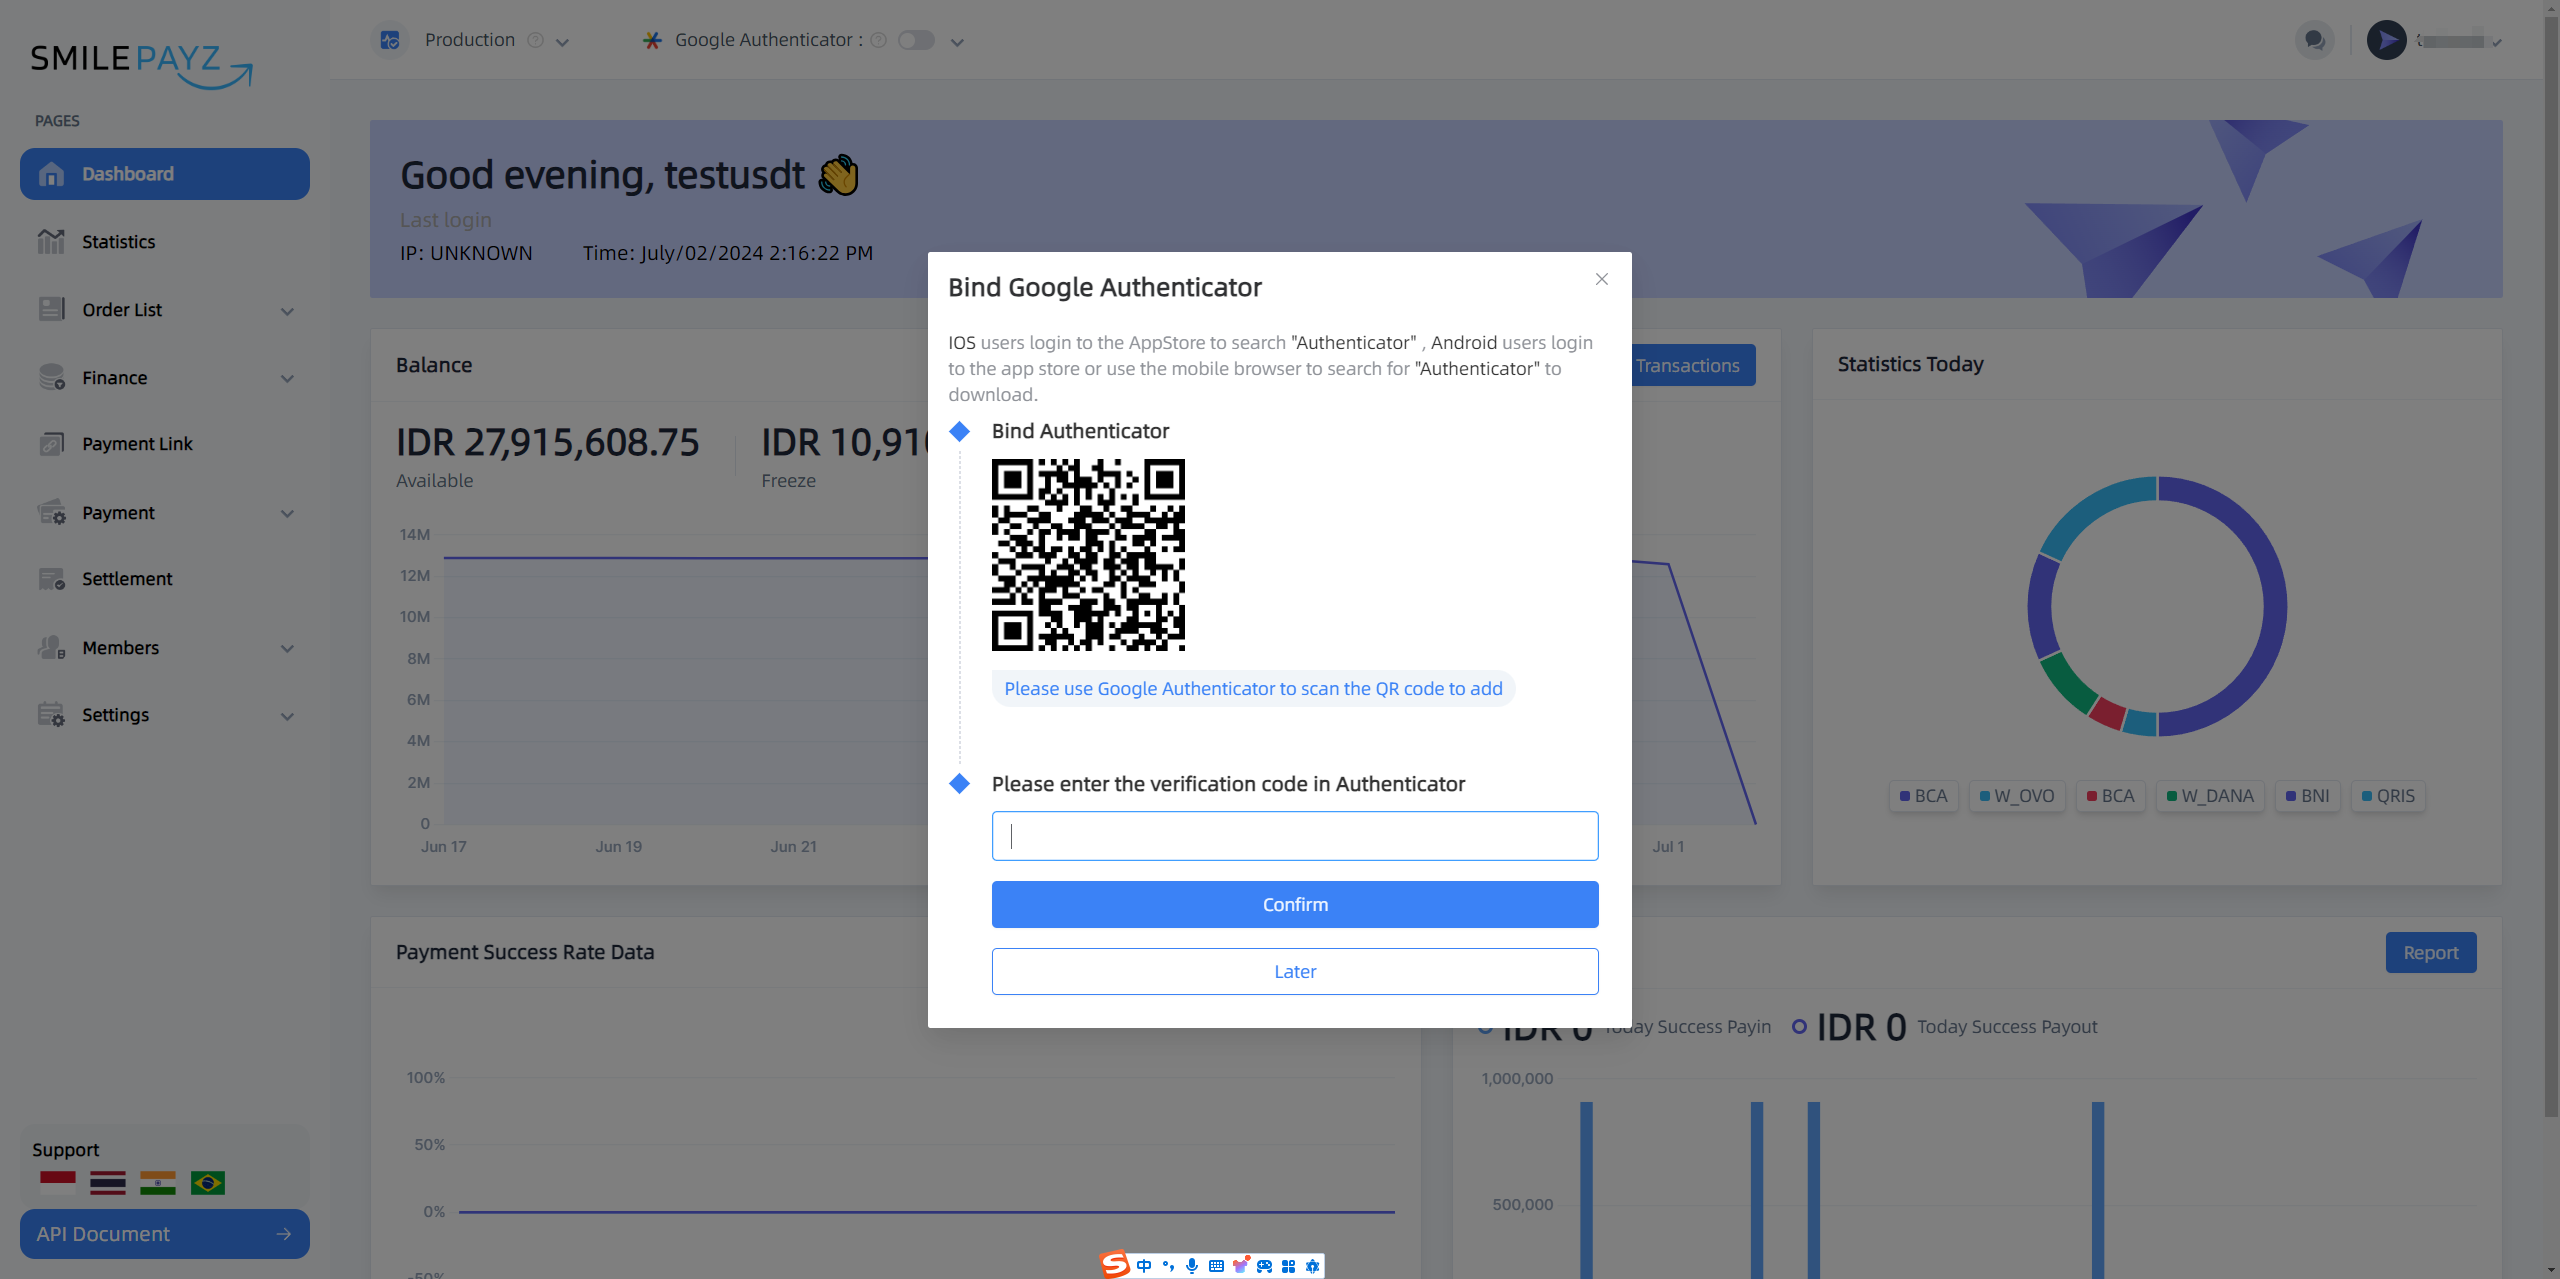Toggle the QRIS legend item
The height and width of the screenshot is (1279, 2560).
(x=2388, y=796)
